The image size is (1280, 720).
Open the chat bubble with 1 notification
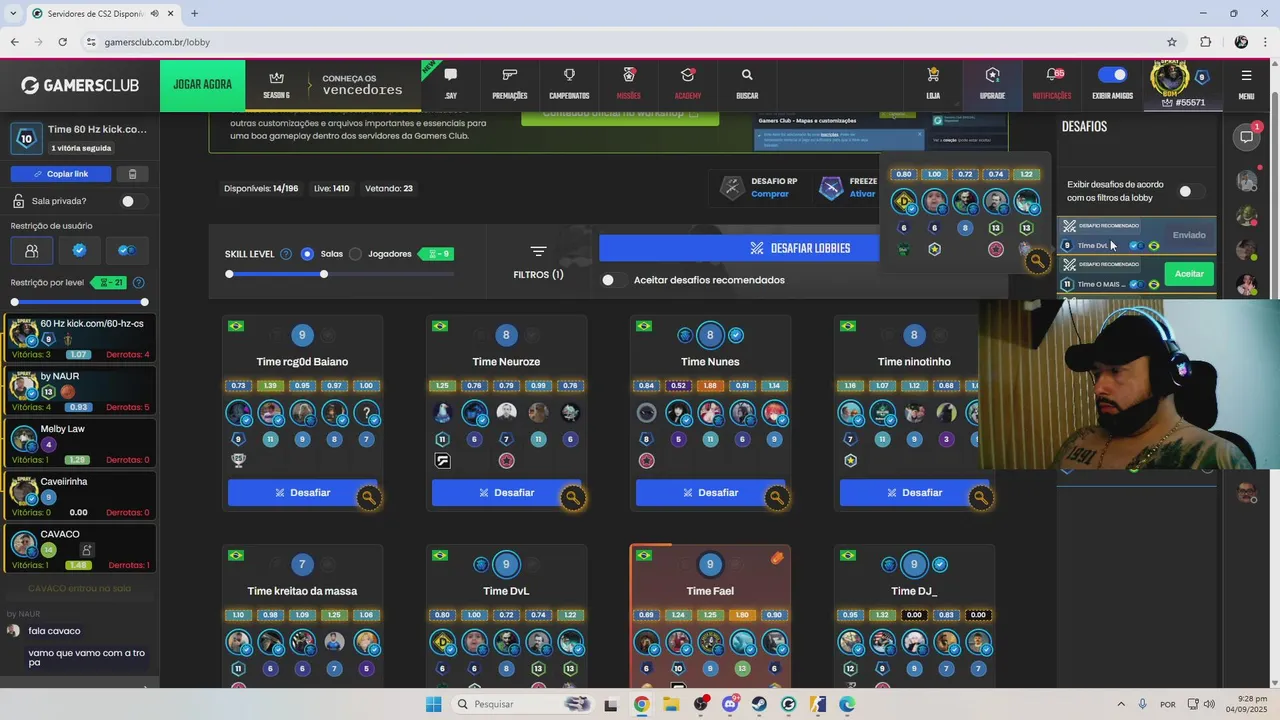(1247, 136)
